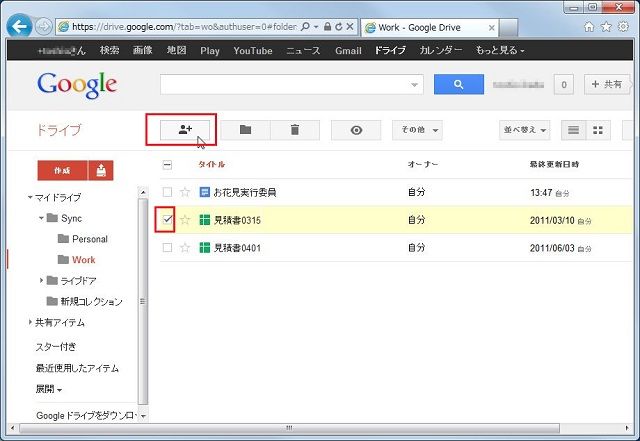Click the browser back arrow button

click(x=19, y=27)
